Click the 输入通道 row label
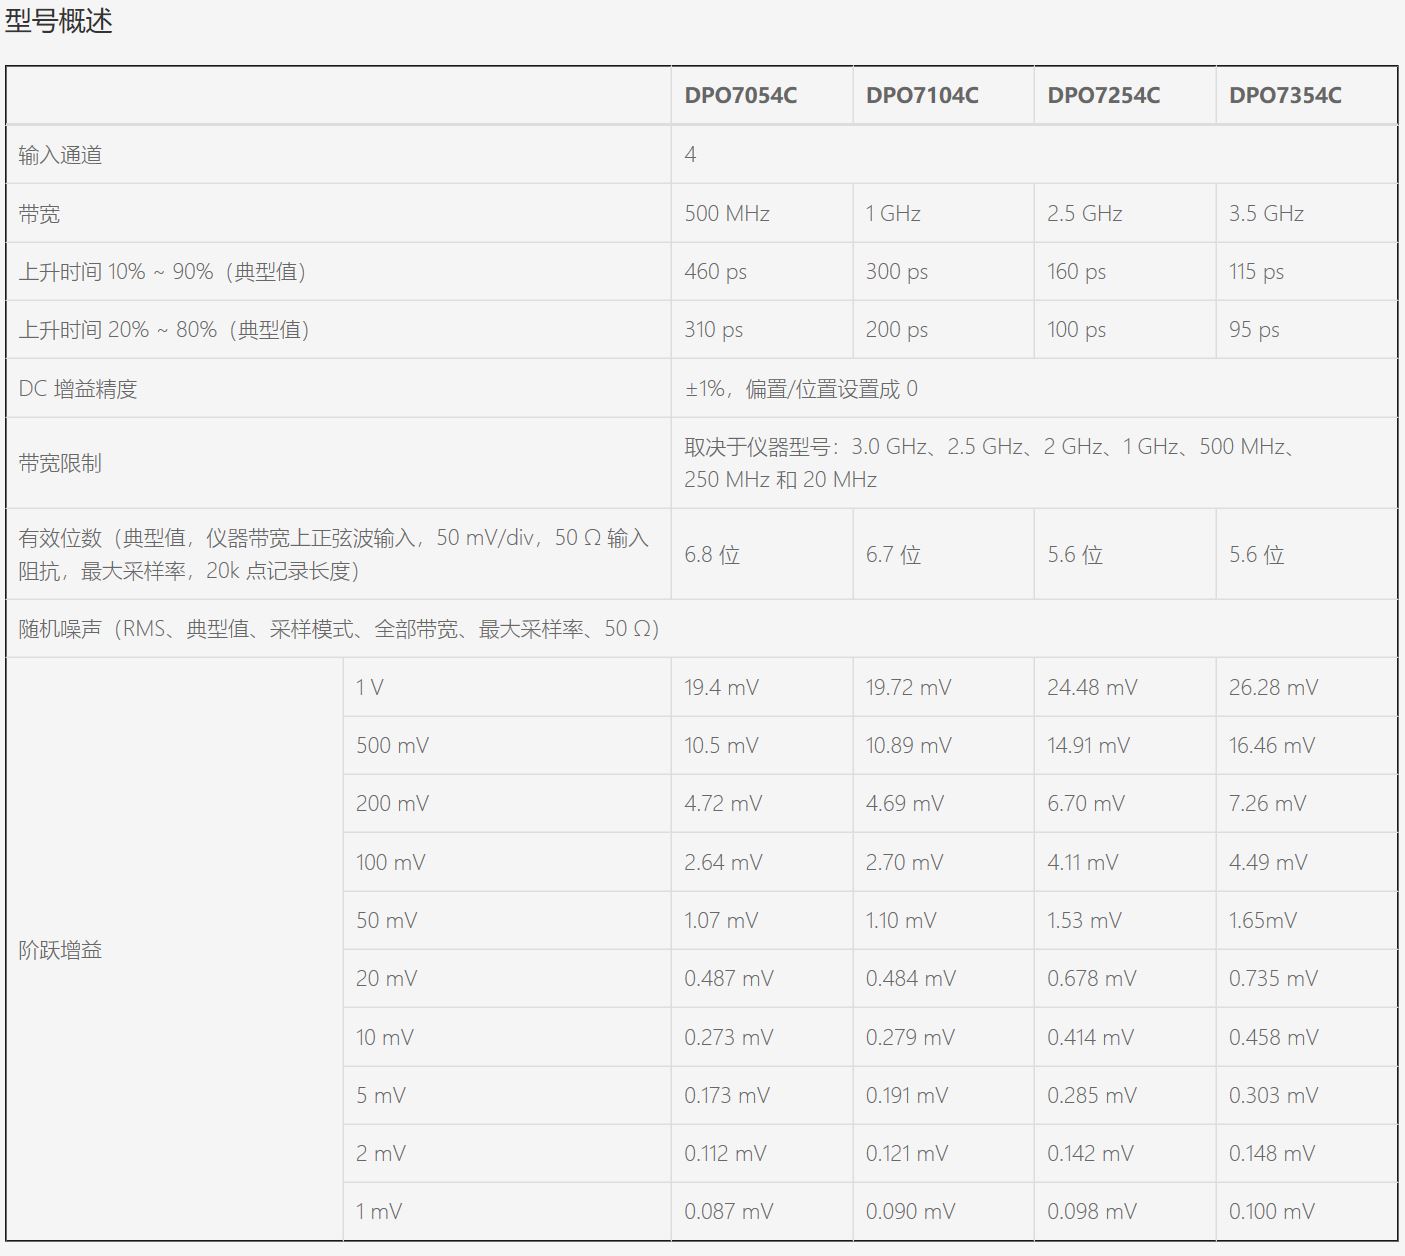 click(60, 155)
